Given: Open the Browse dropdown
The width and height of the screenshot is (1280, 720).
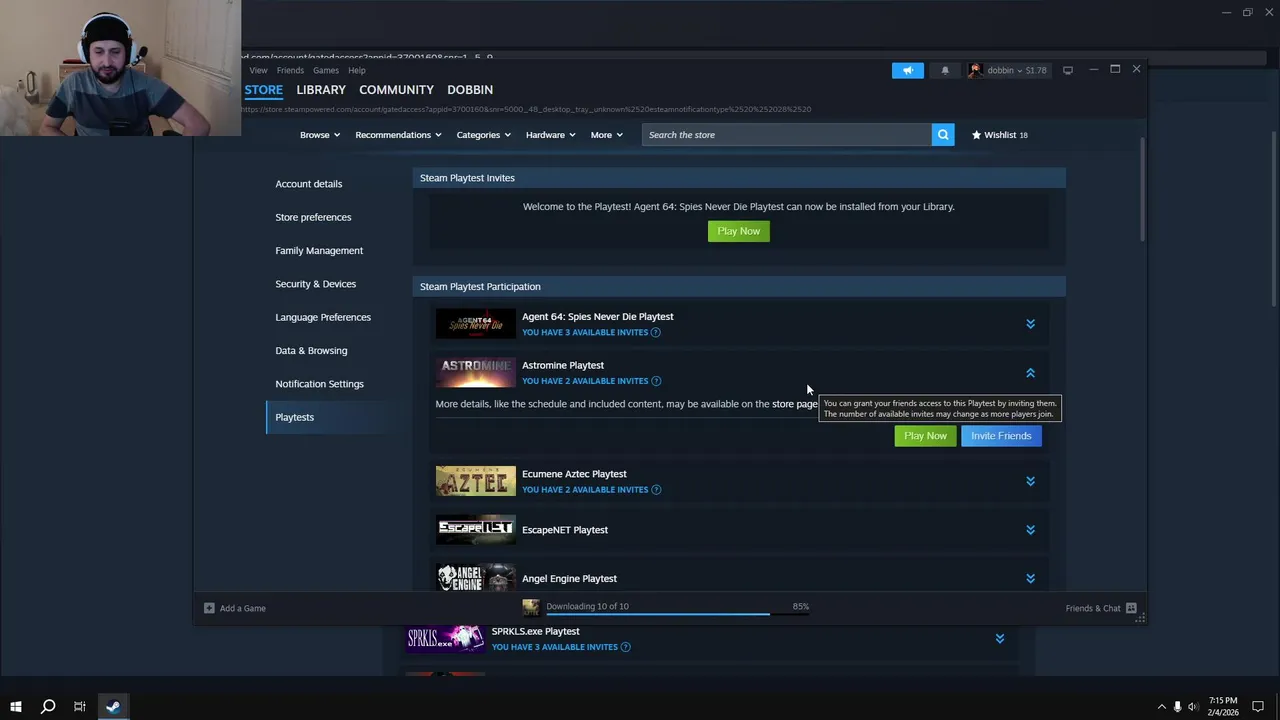Looking at the screenshot, I should [x=320, y=135].
